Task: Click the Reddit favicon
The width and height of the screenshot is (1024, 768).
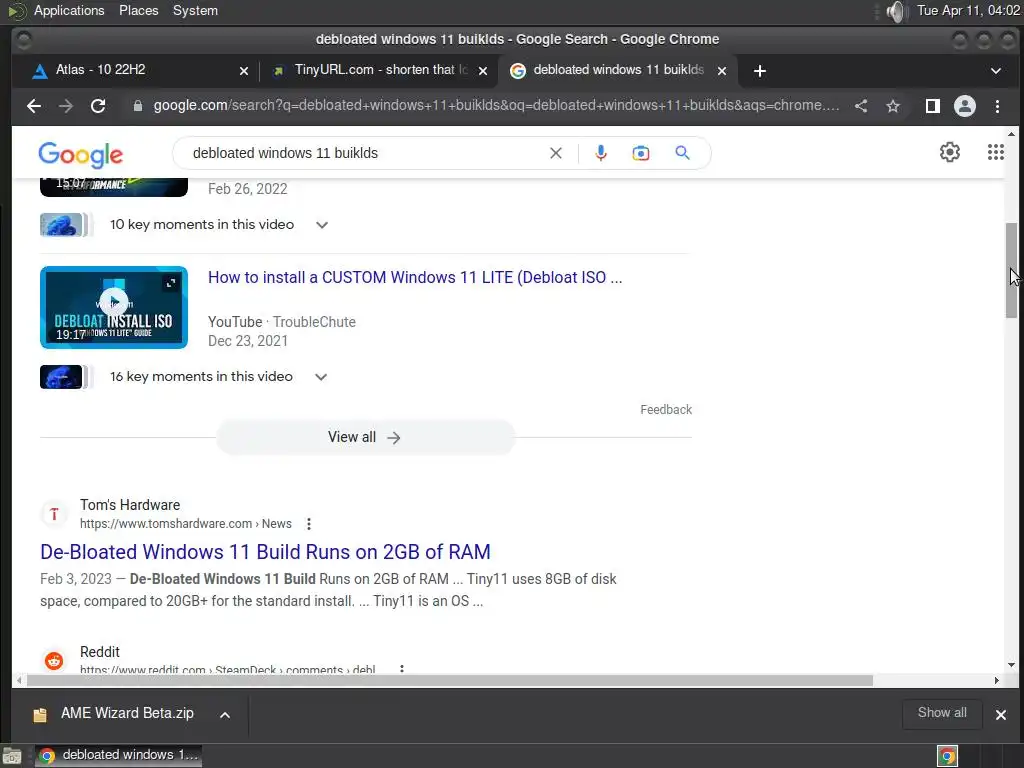Action: click(x=54, y=661)
